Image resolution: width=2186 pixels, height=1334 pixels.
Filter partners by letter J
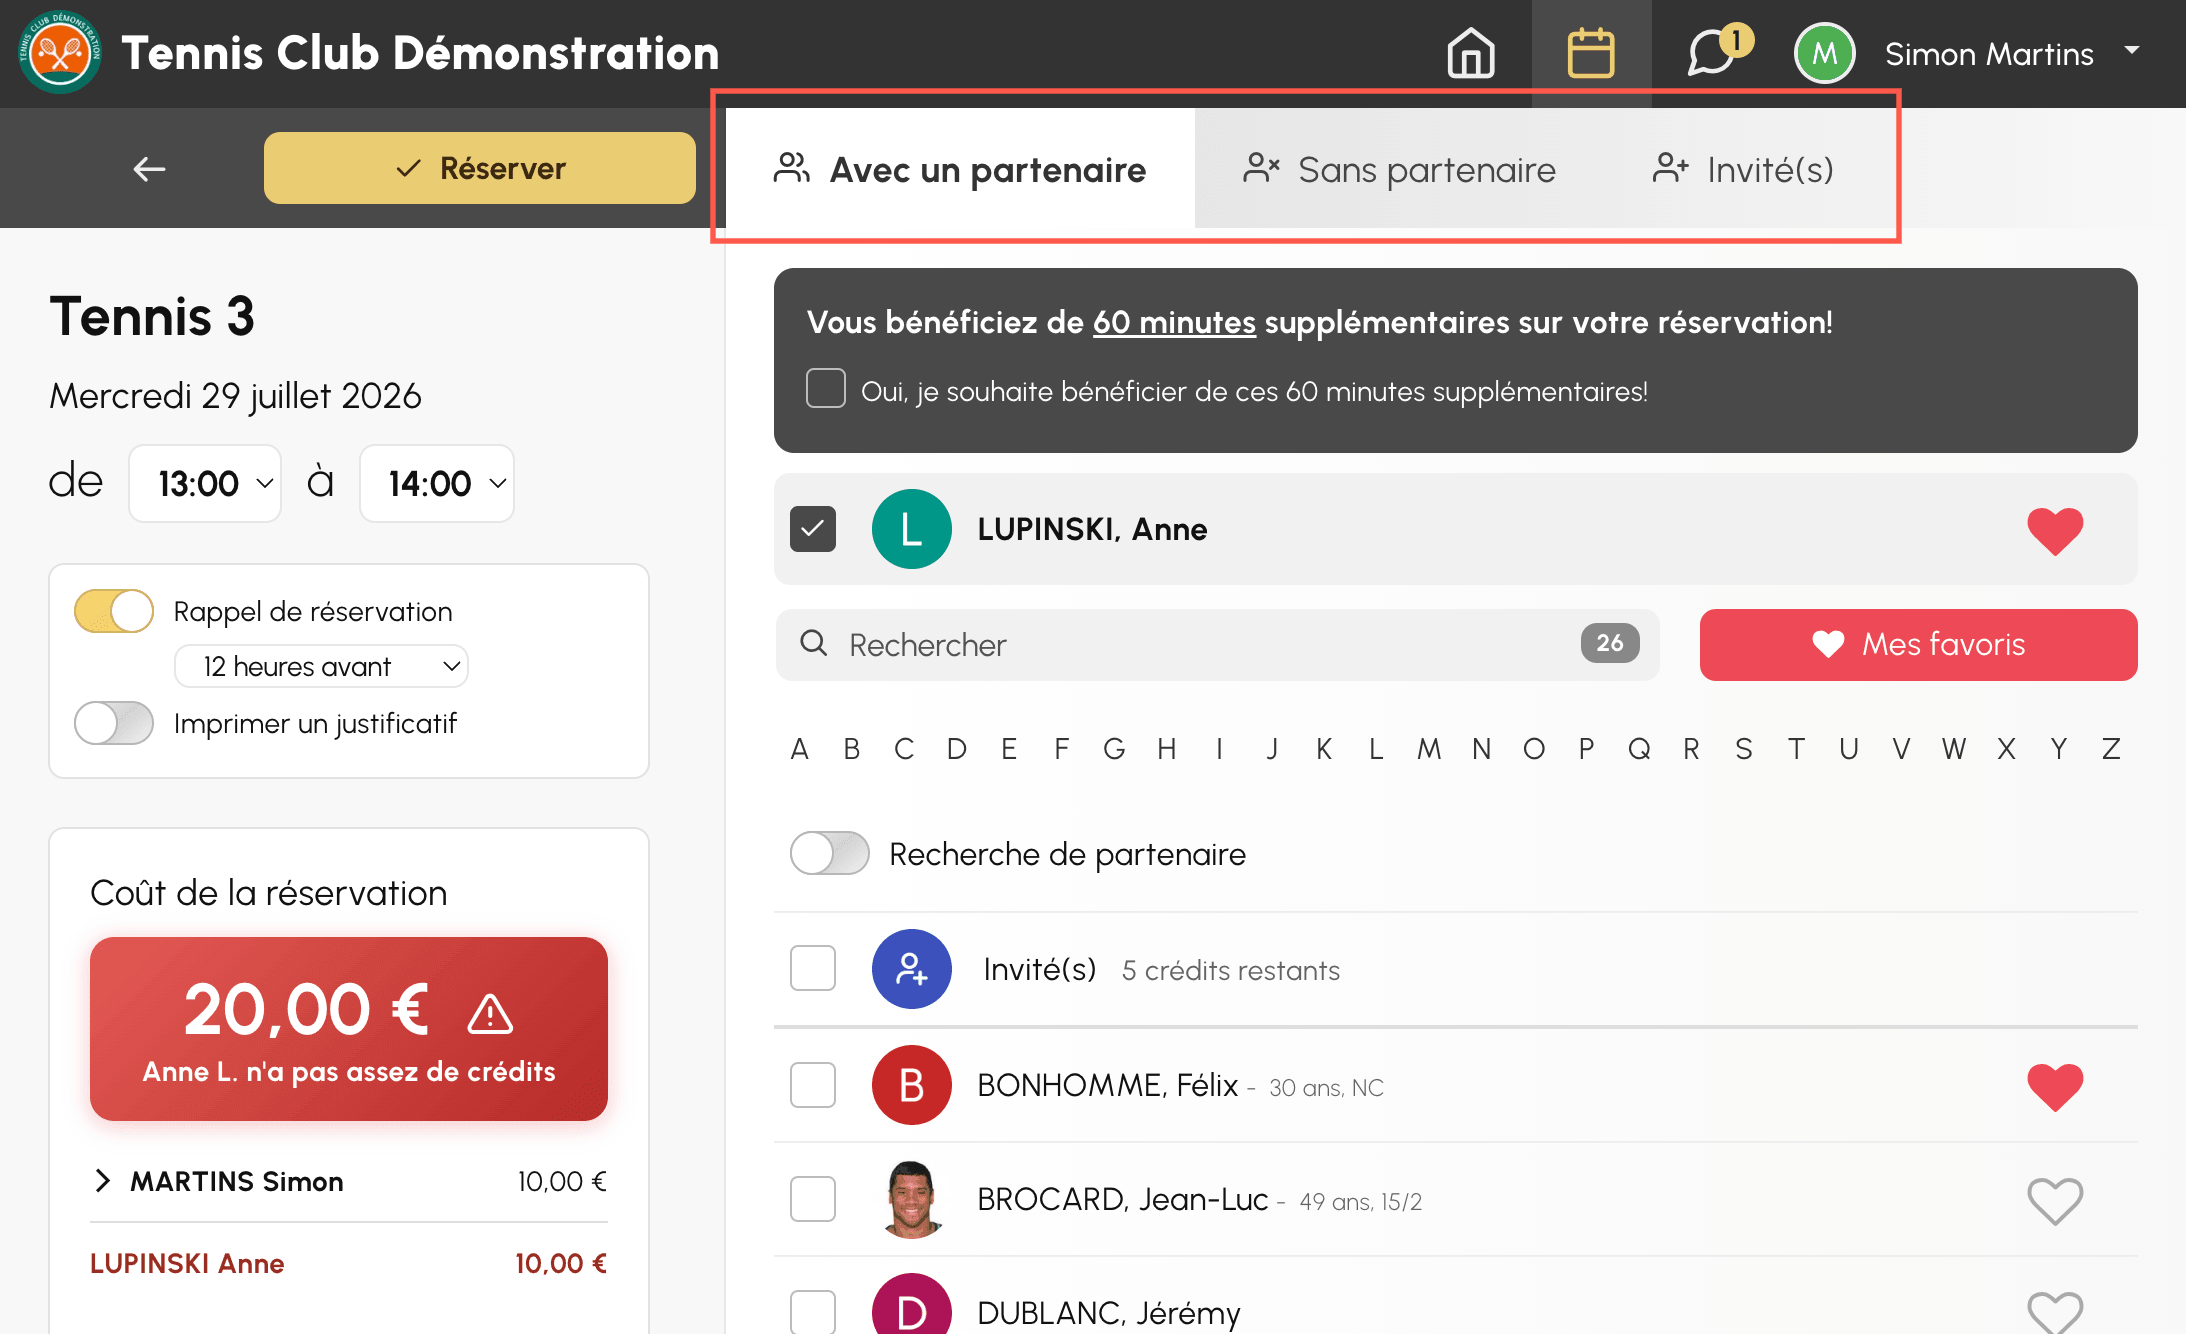pyautogui.click(x=1272, y=749)
